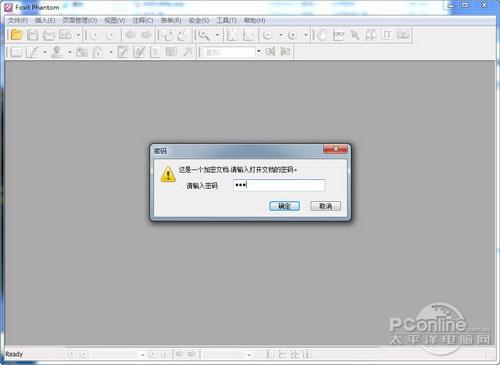Open search with the binoculars icon
The image size is (500, 365).
click(371, 35)
